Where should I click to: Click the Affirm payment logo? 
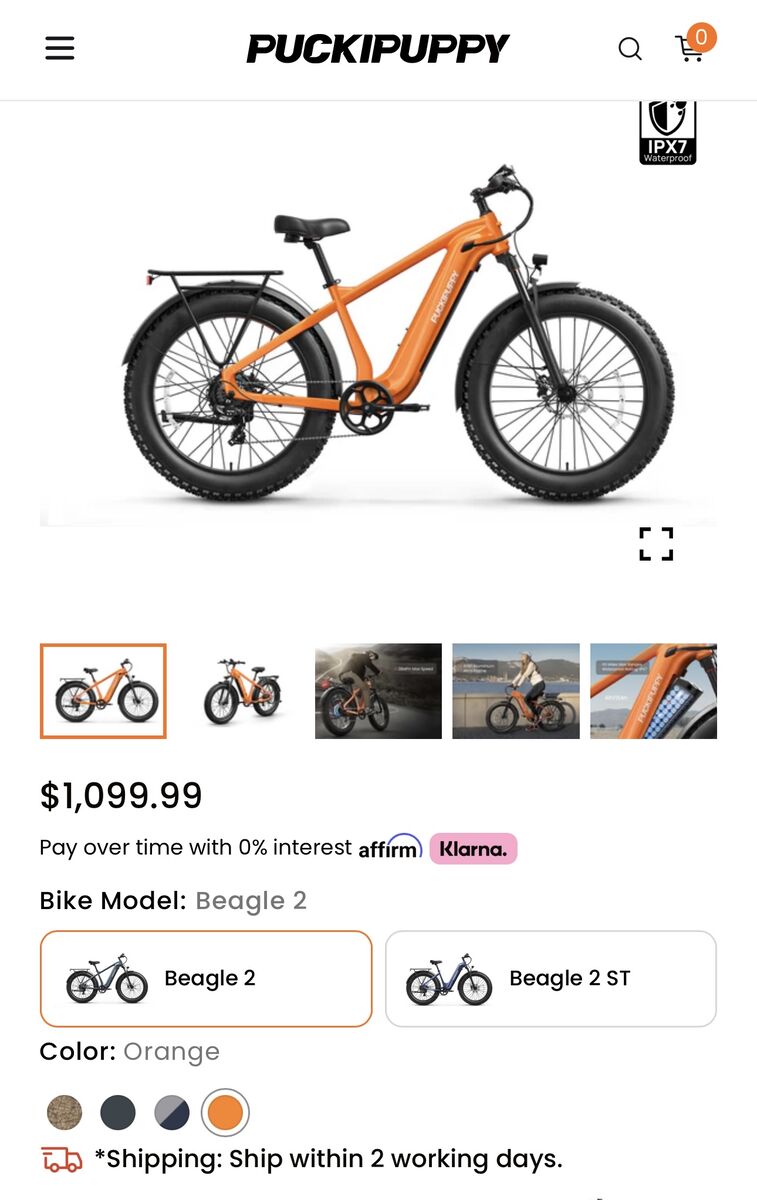(390, 848)
